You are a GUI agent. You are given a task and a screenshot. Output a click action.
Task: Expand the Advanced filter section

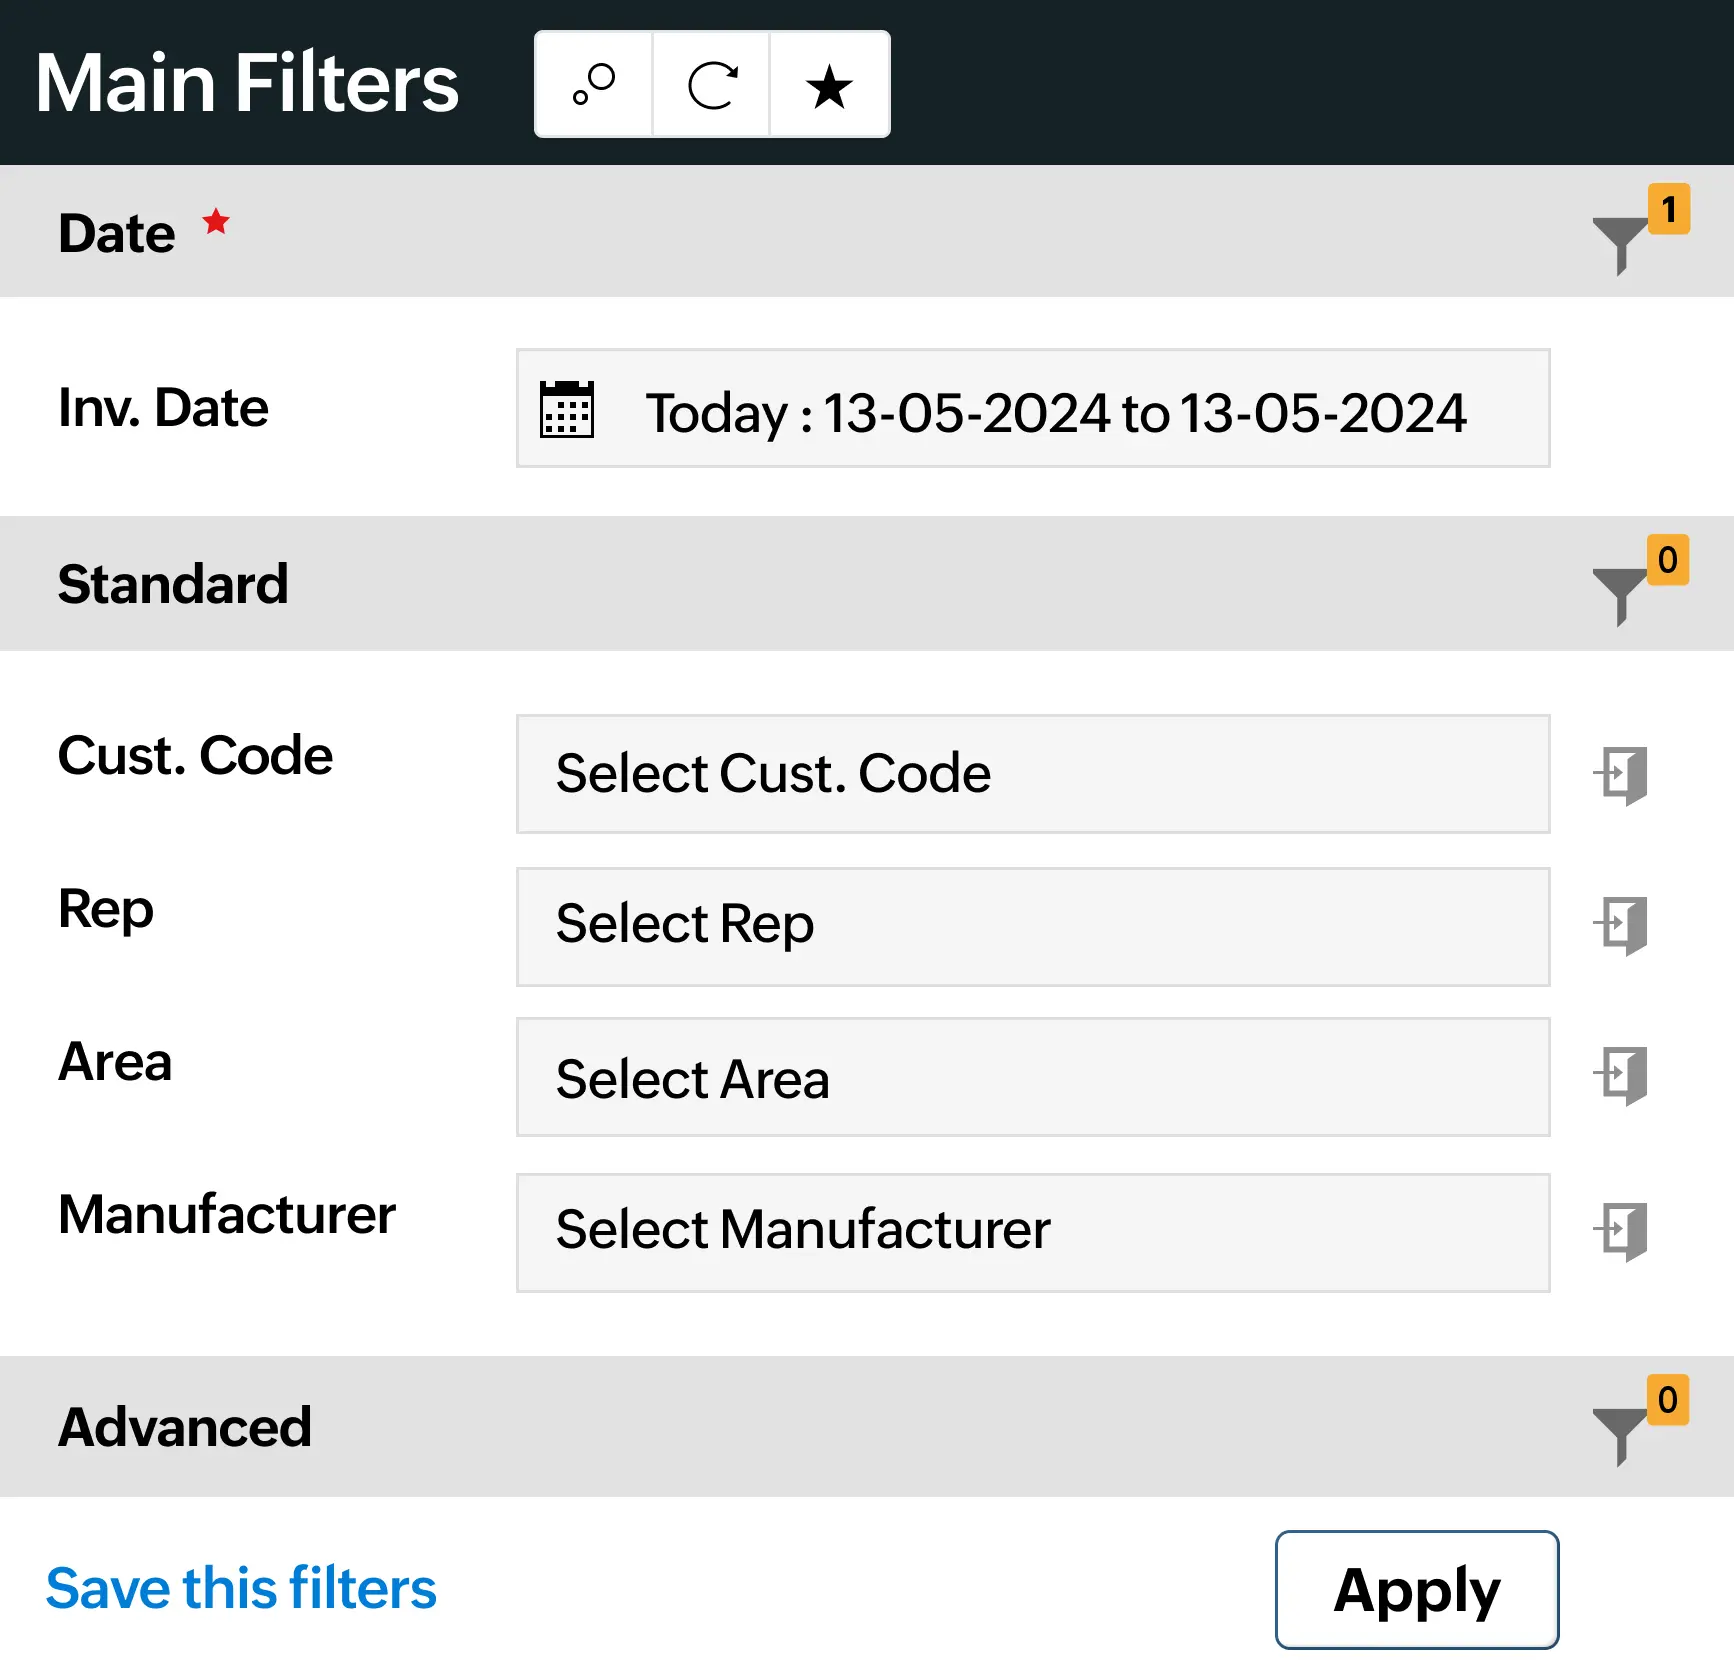click(x=185, y=1427)
